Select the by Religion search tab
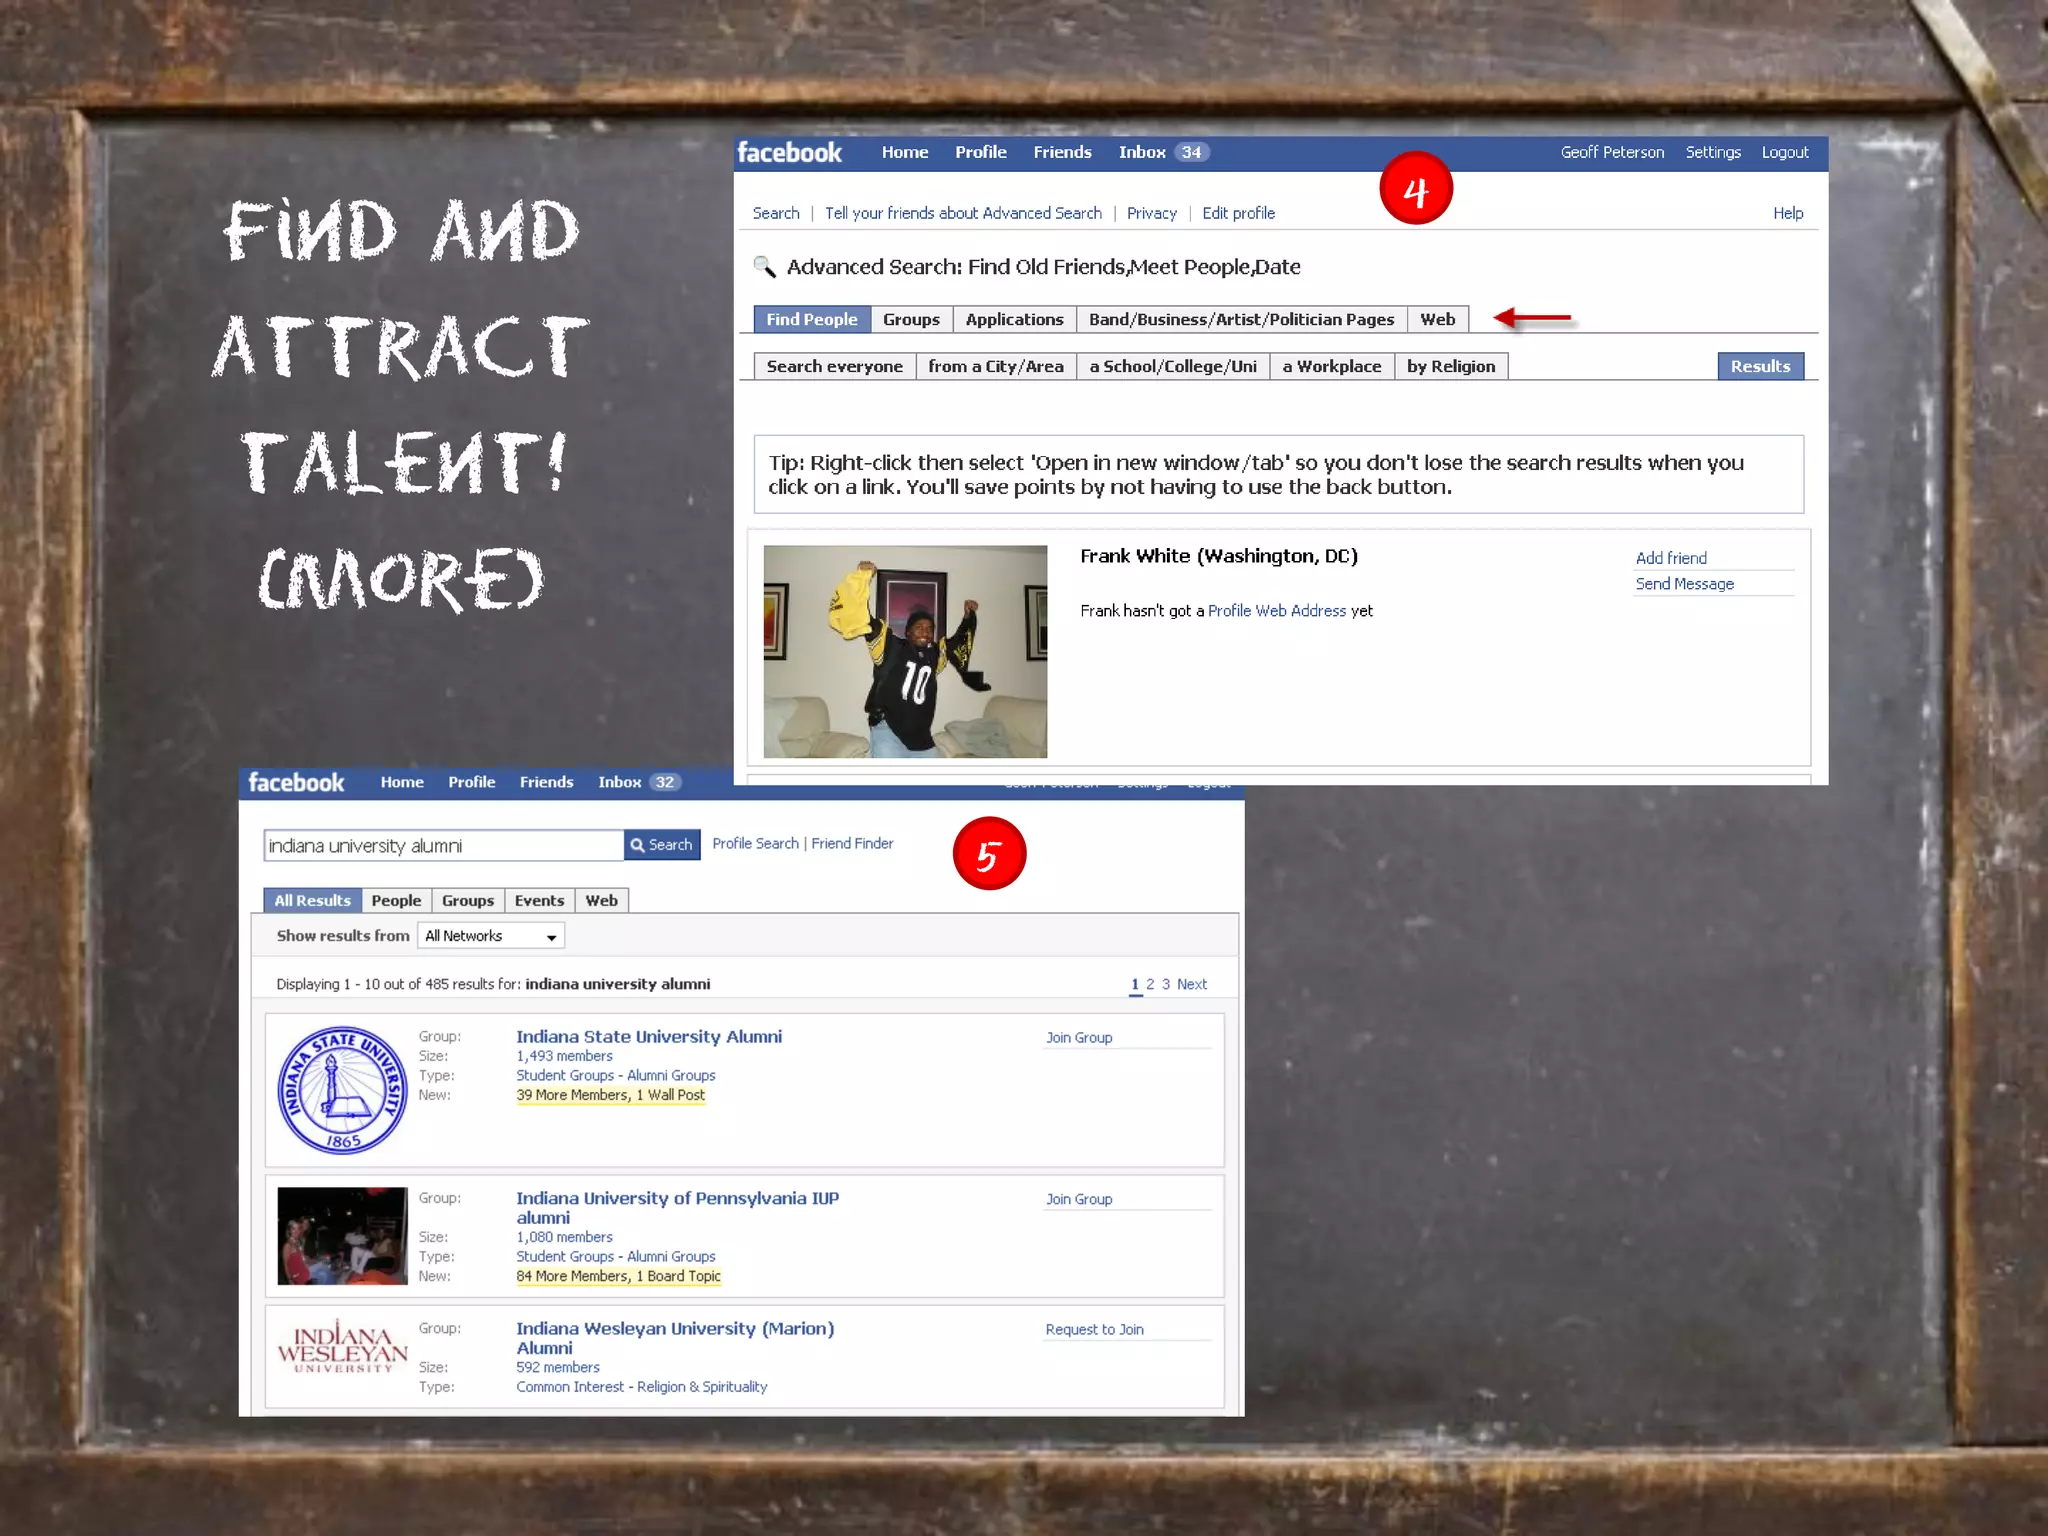The image size is (2048, 1536). [1450, 366]
